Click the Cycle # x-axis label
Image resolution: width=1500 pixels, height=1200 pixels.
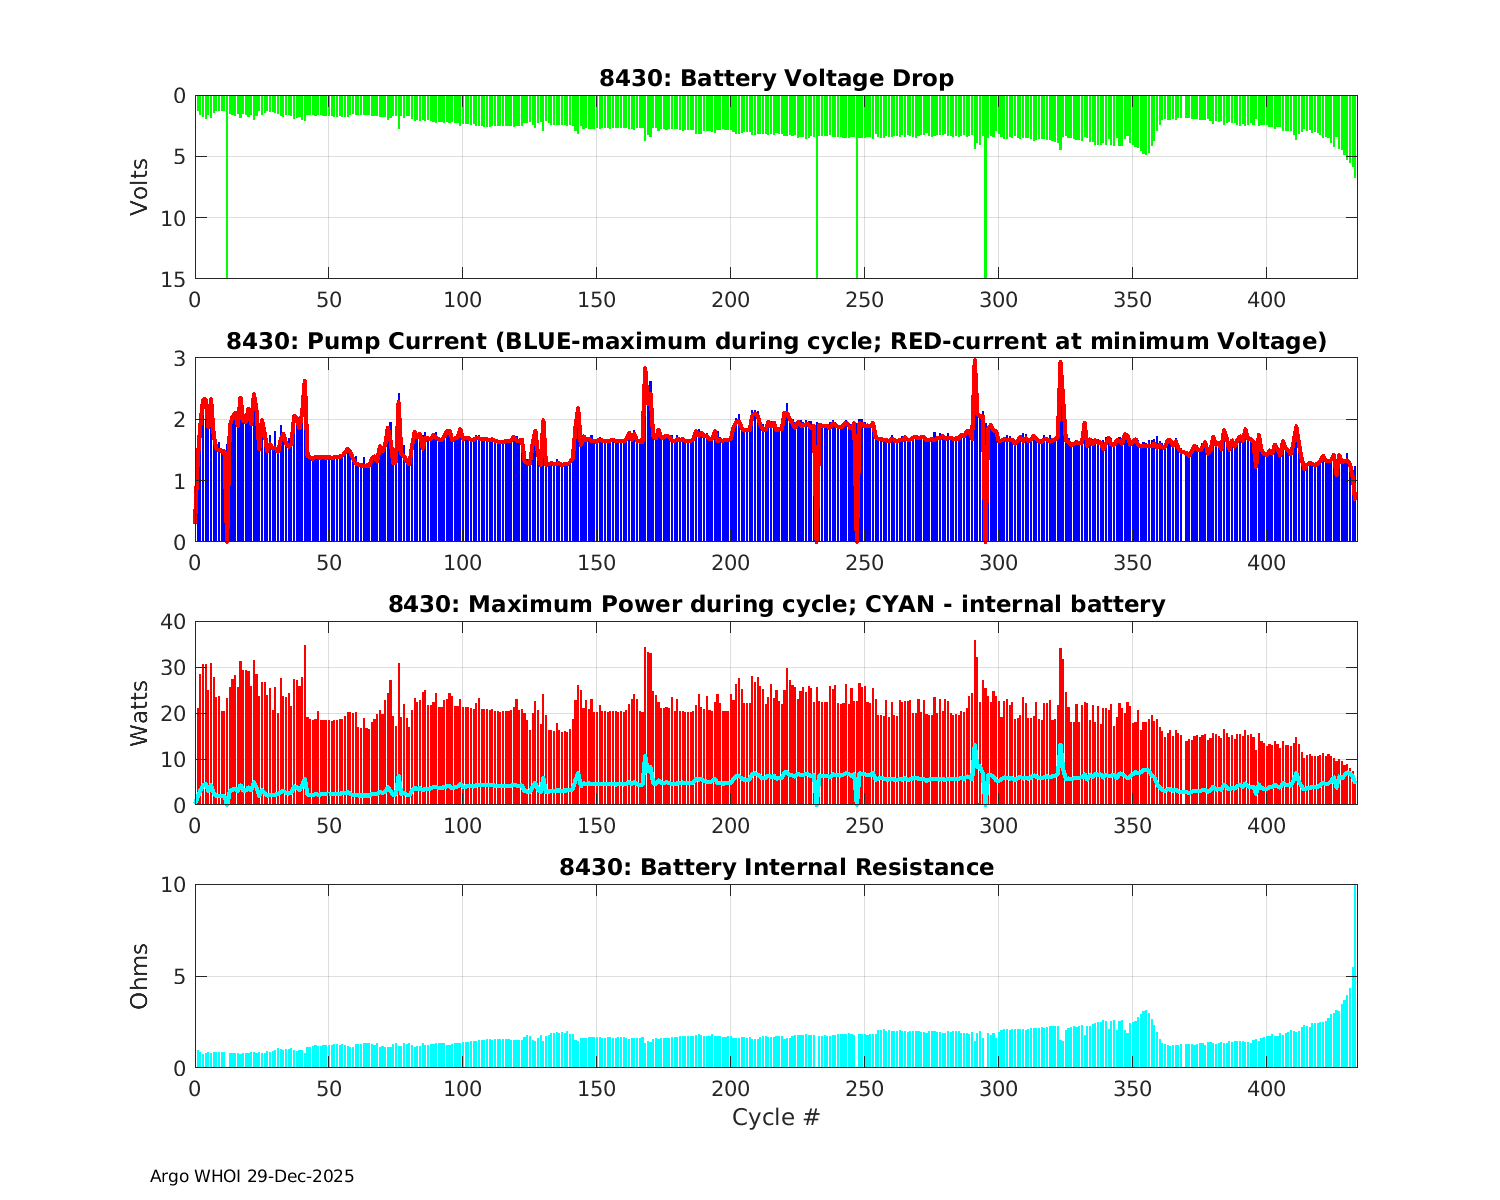click(776, 1117)
